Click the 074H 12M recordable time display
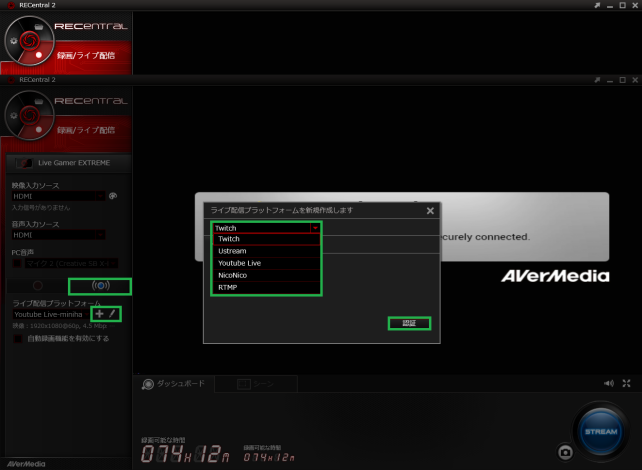642x470 pixels. tap(185, 454)
